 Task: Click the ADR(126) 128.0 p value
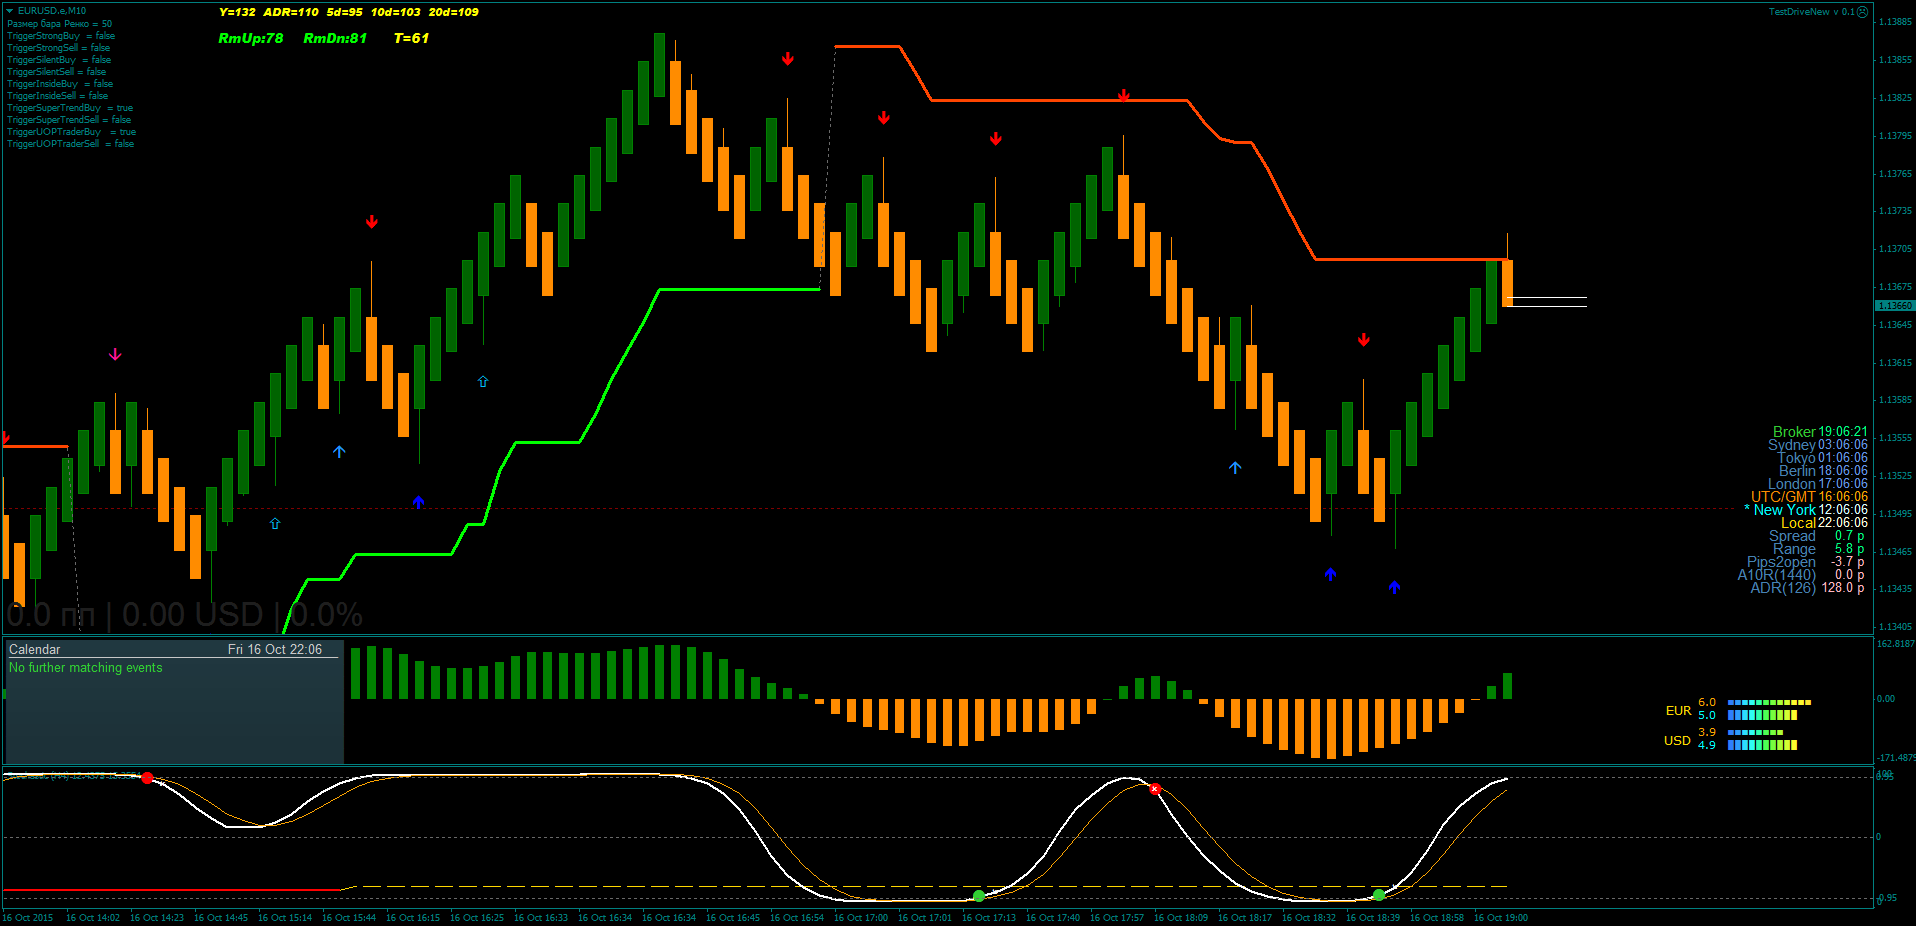pos(1842,588)
